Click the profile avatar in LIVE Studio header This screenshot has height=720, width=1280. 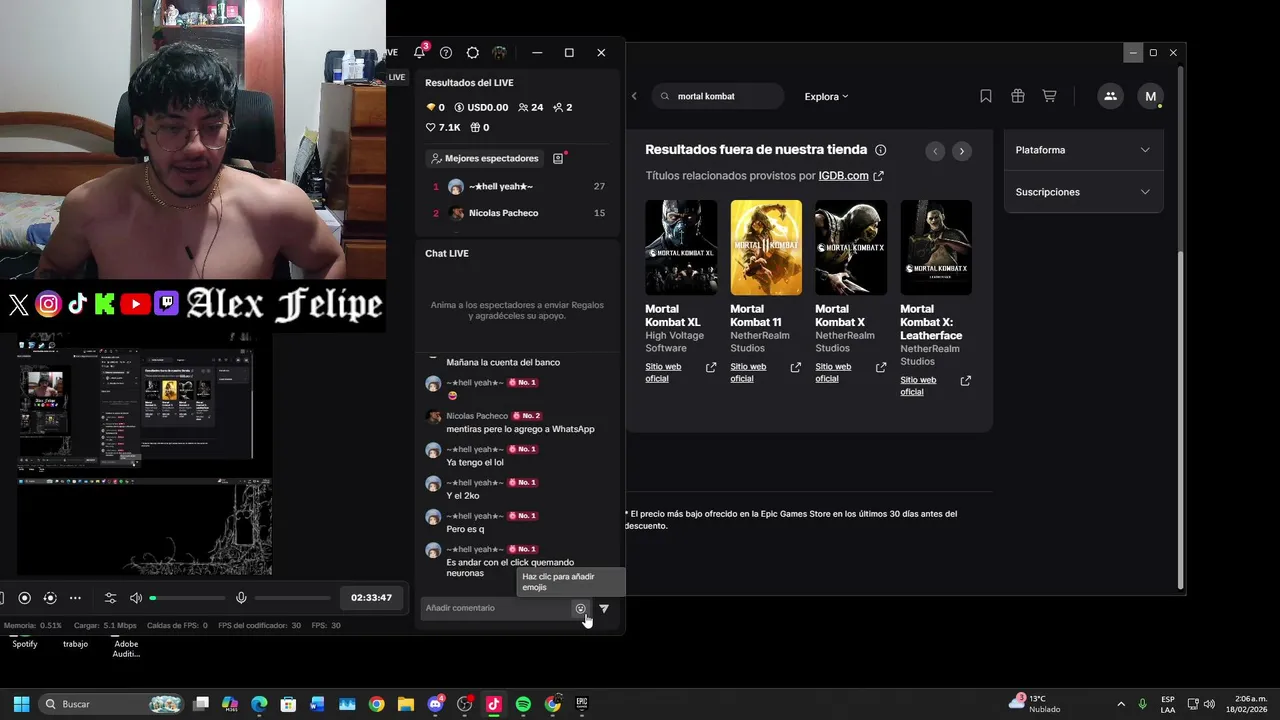[499, 53]
